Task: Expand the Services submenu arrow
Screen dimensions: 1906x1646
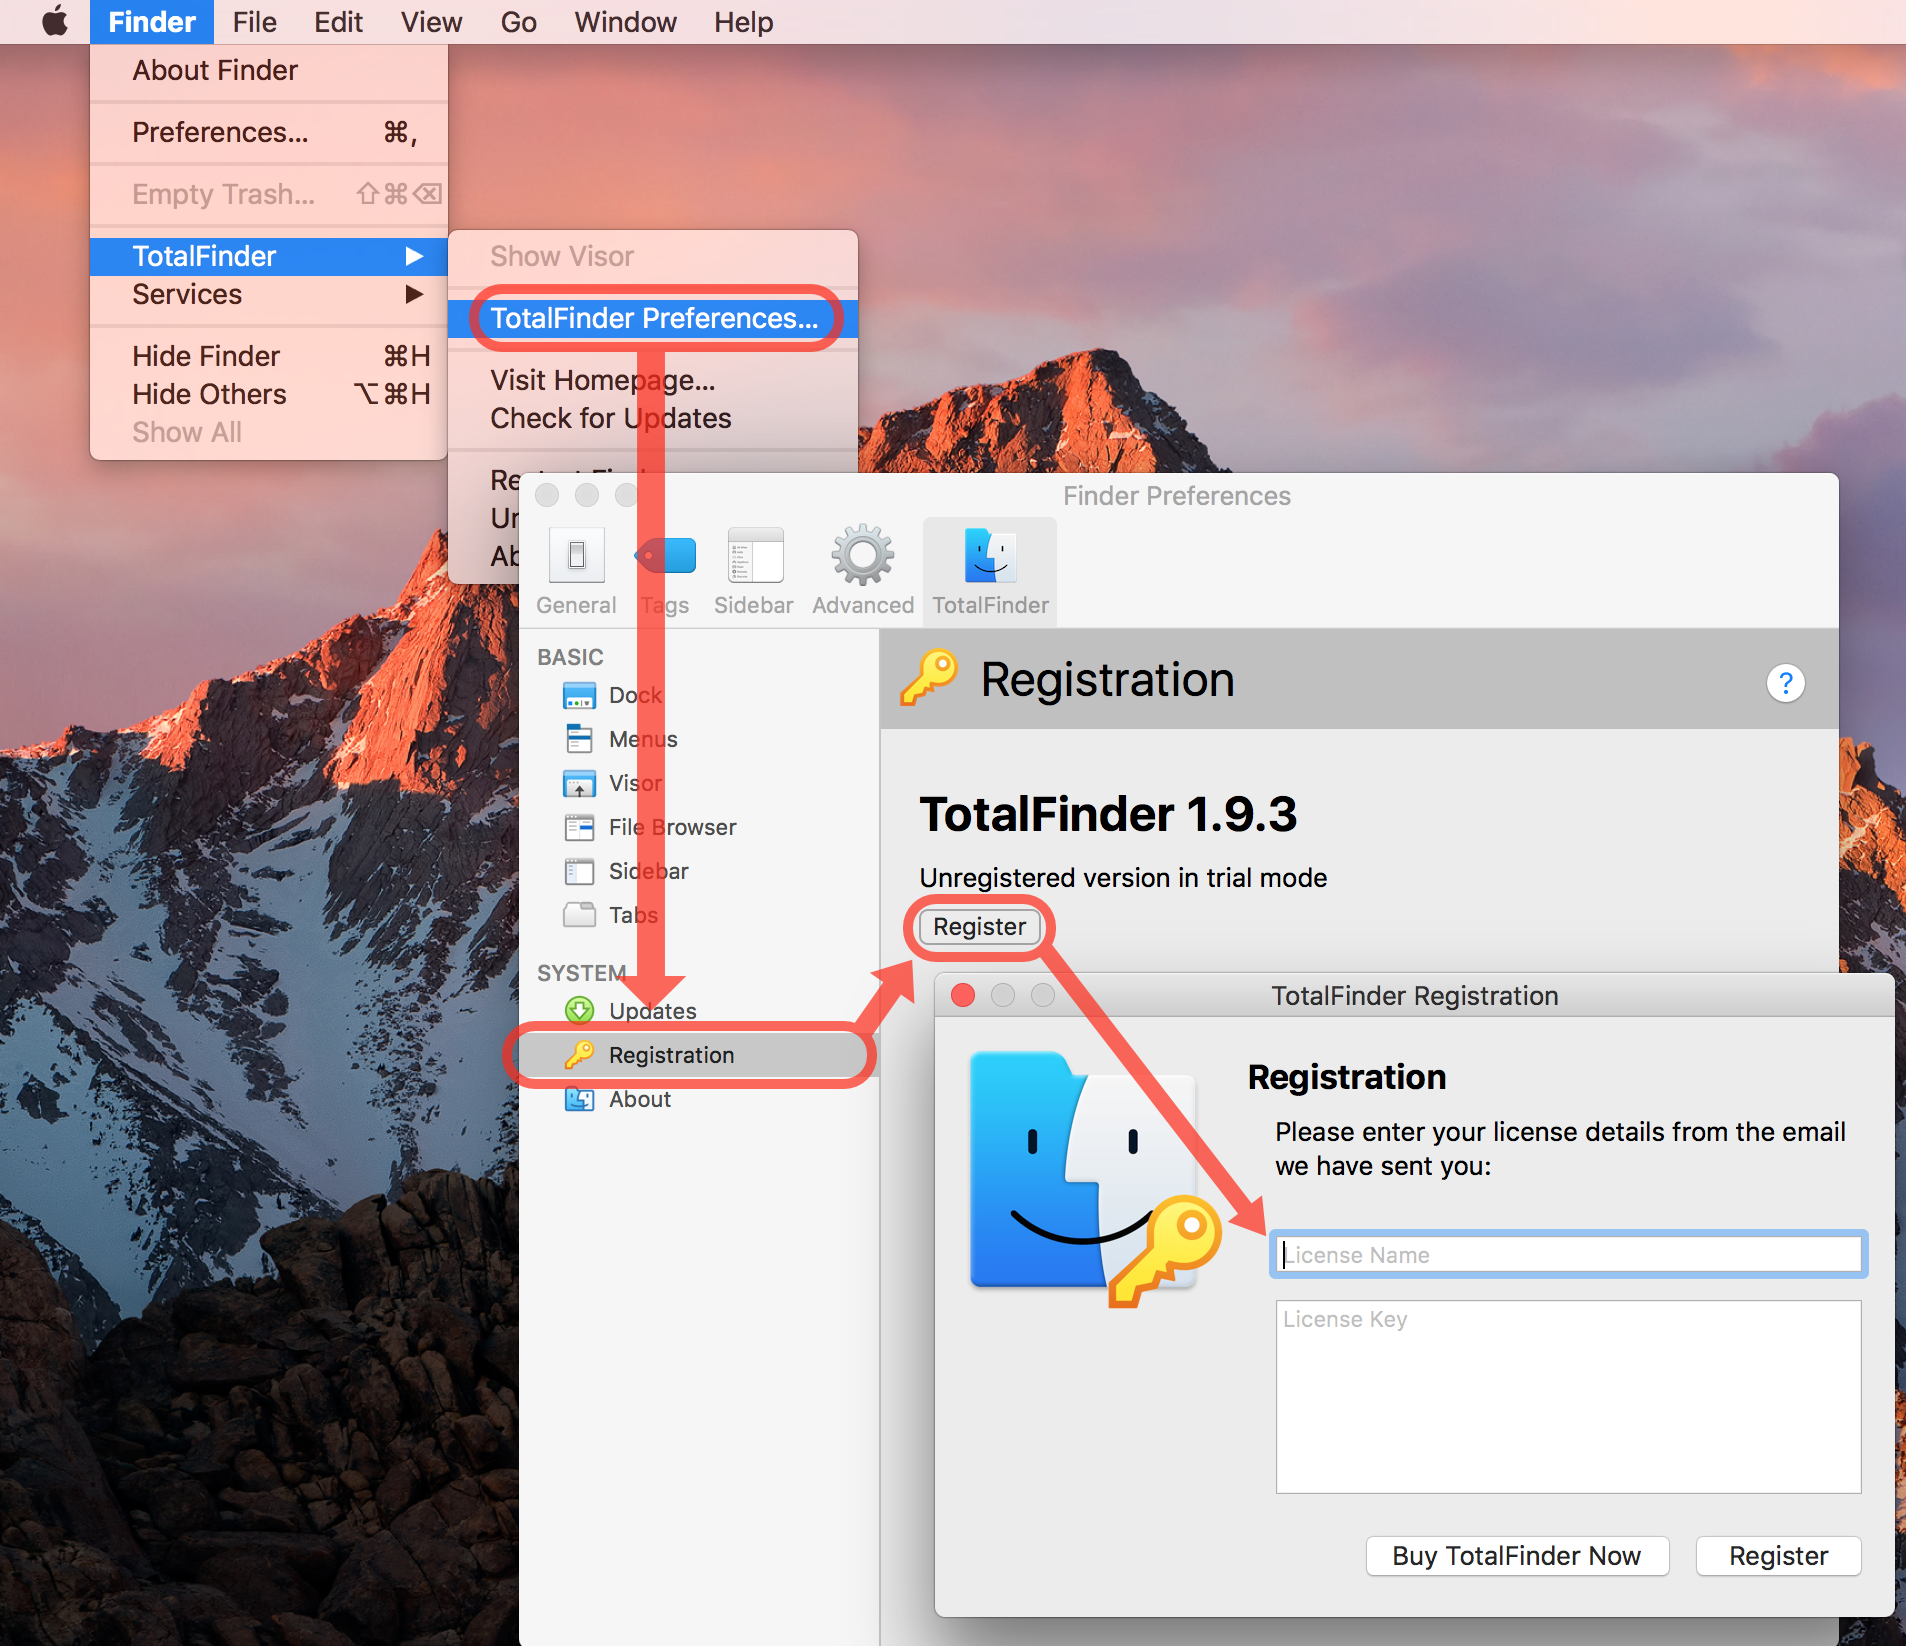Action: pos(414,294)
